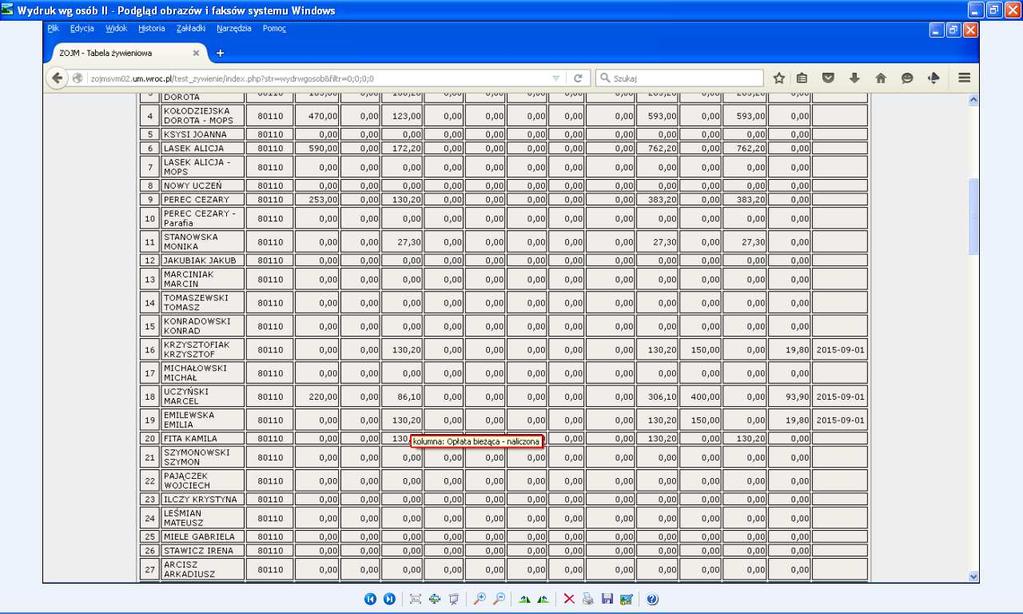Viewport: 1023px width, 614px height.
Task: Click the name EMILEWSKA EMILIA
Action: (x=189, y=420)
